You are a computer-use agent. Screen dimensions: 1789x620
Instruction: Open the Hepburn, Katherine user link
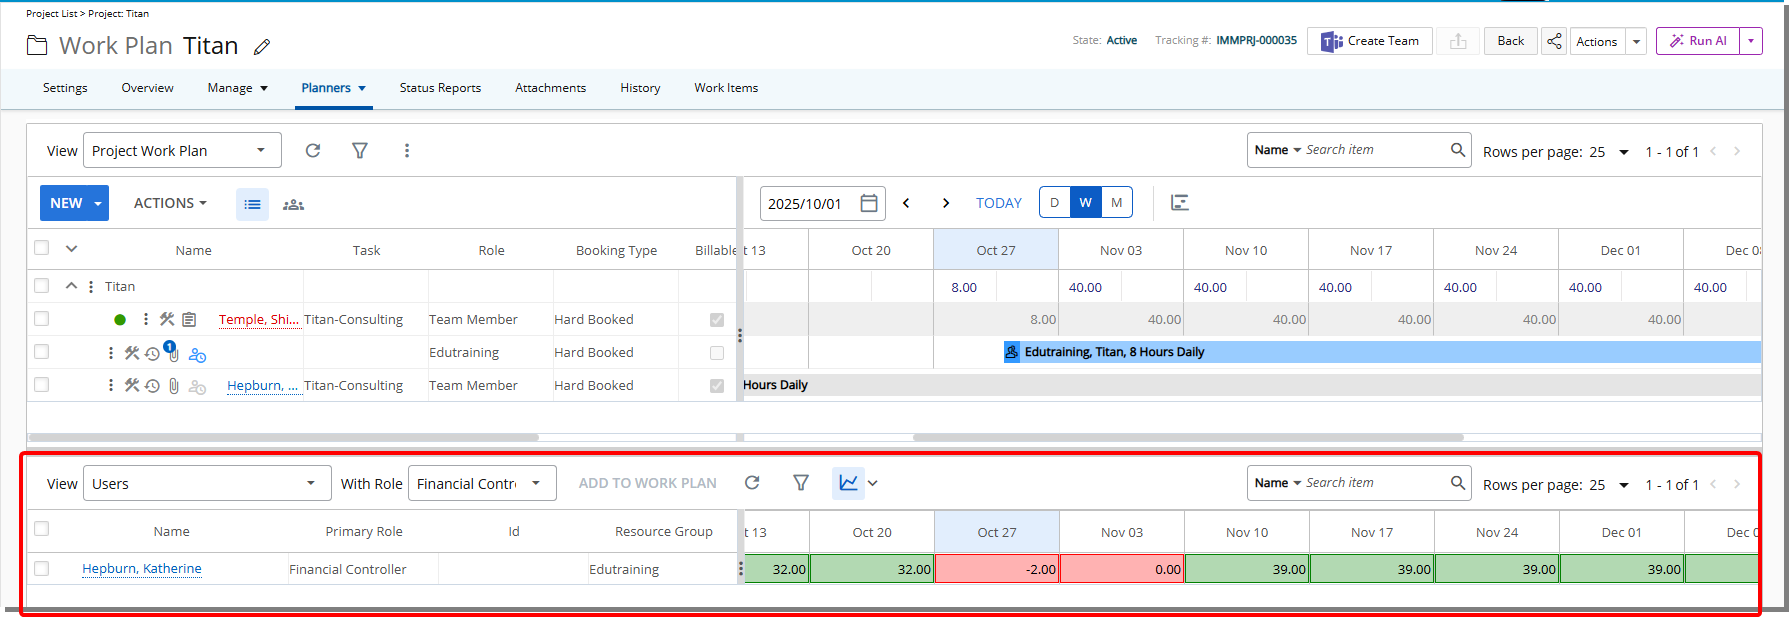(142, 568)
